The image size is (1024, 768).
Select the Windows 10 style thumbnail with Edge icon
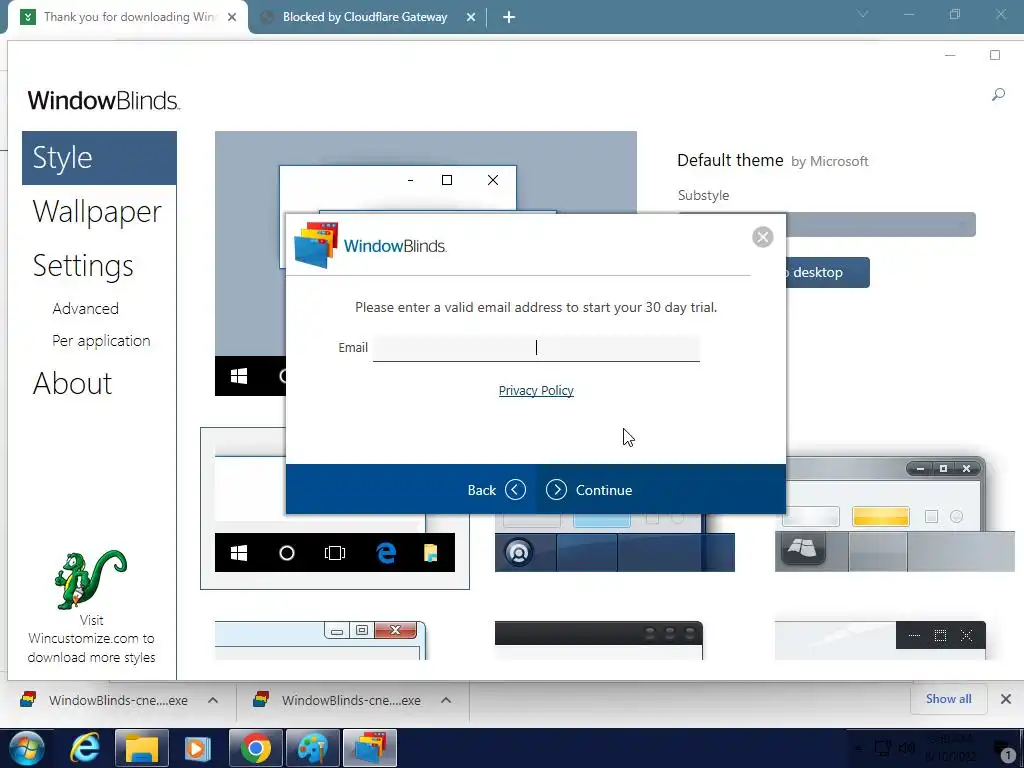coord(334,508)
